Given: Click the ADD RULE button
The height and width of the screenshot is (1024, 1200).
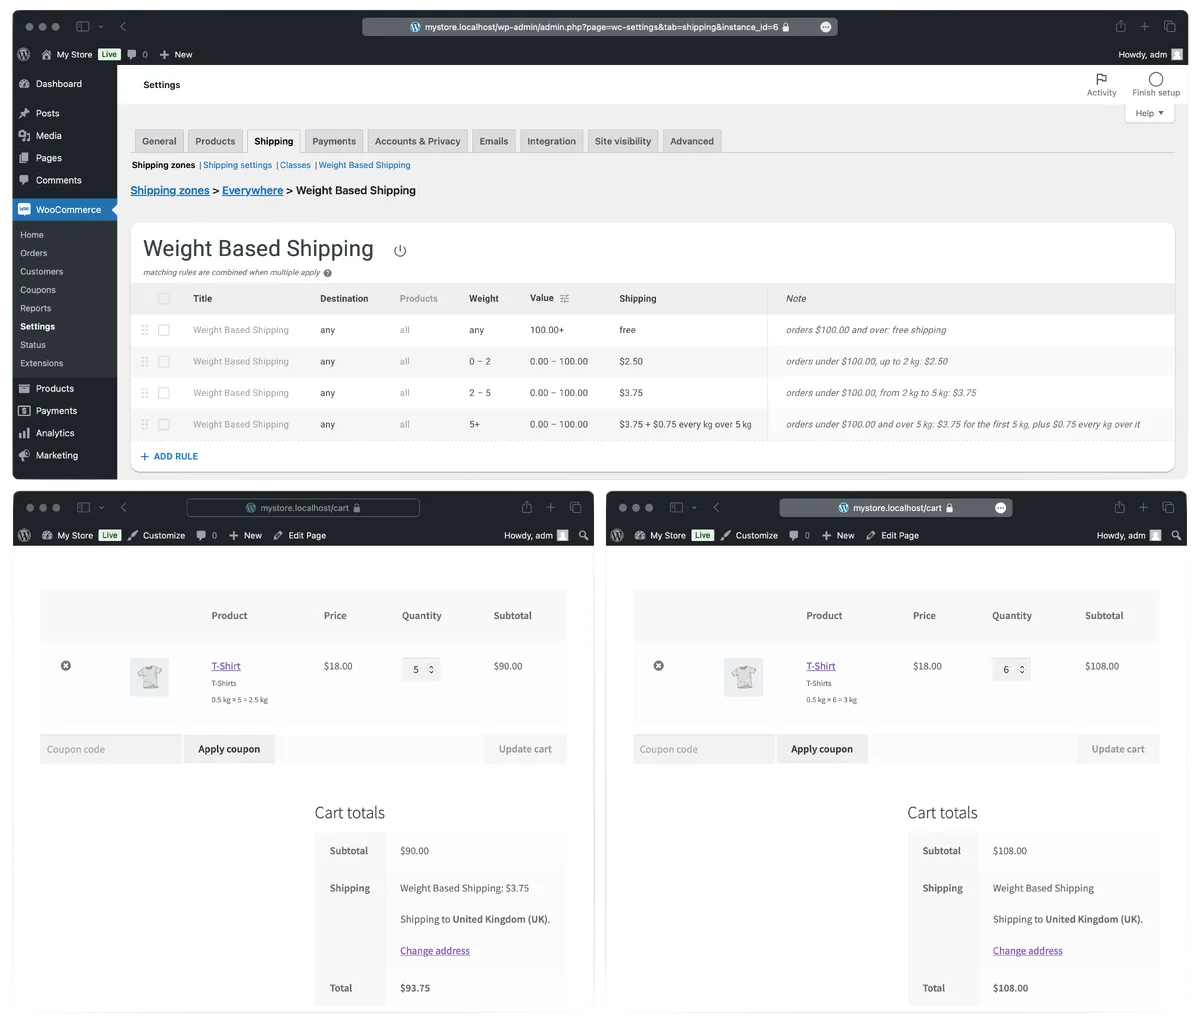Looking at the screenshot, I should tap(169, 456).
